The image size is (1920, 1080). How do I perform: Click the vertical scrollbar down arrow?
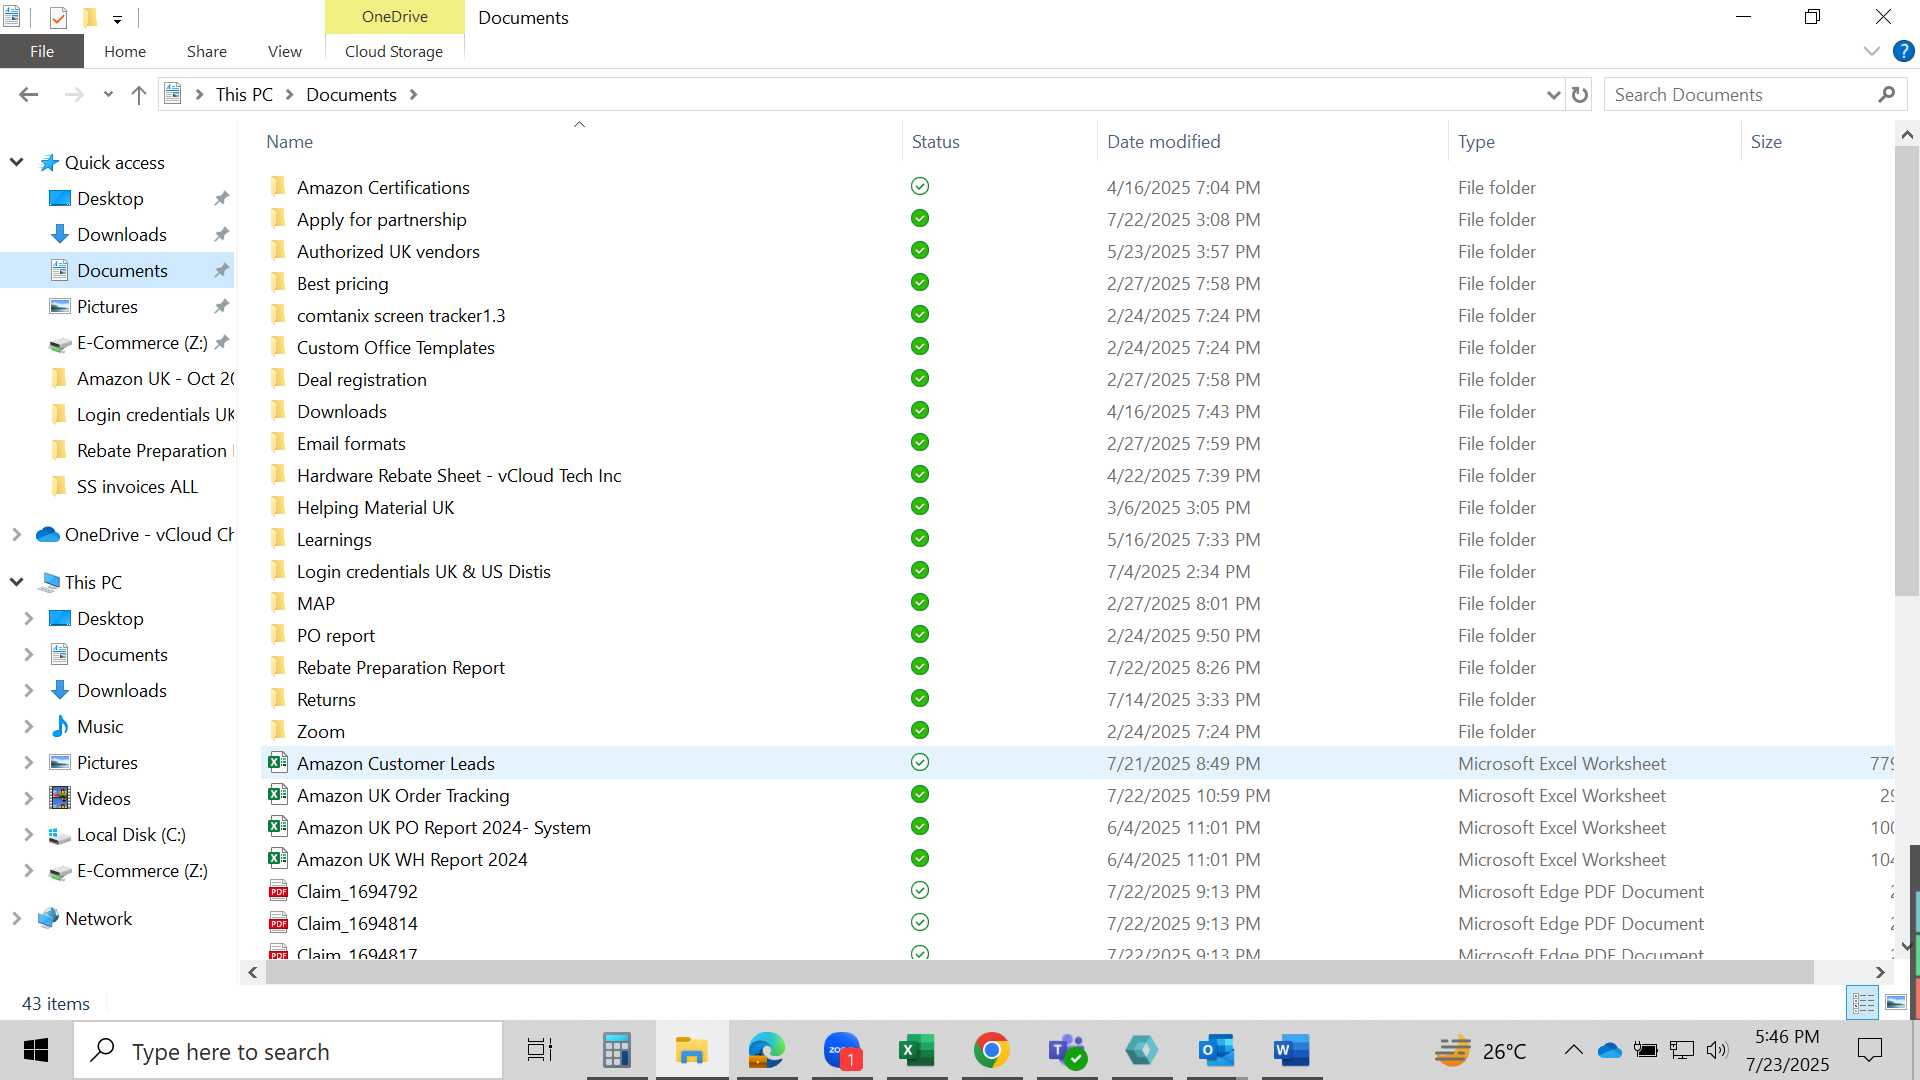(x=1906, y=945)
